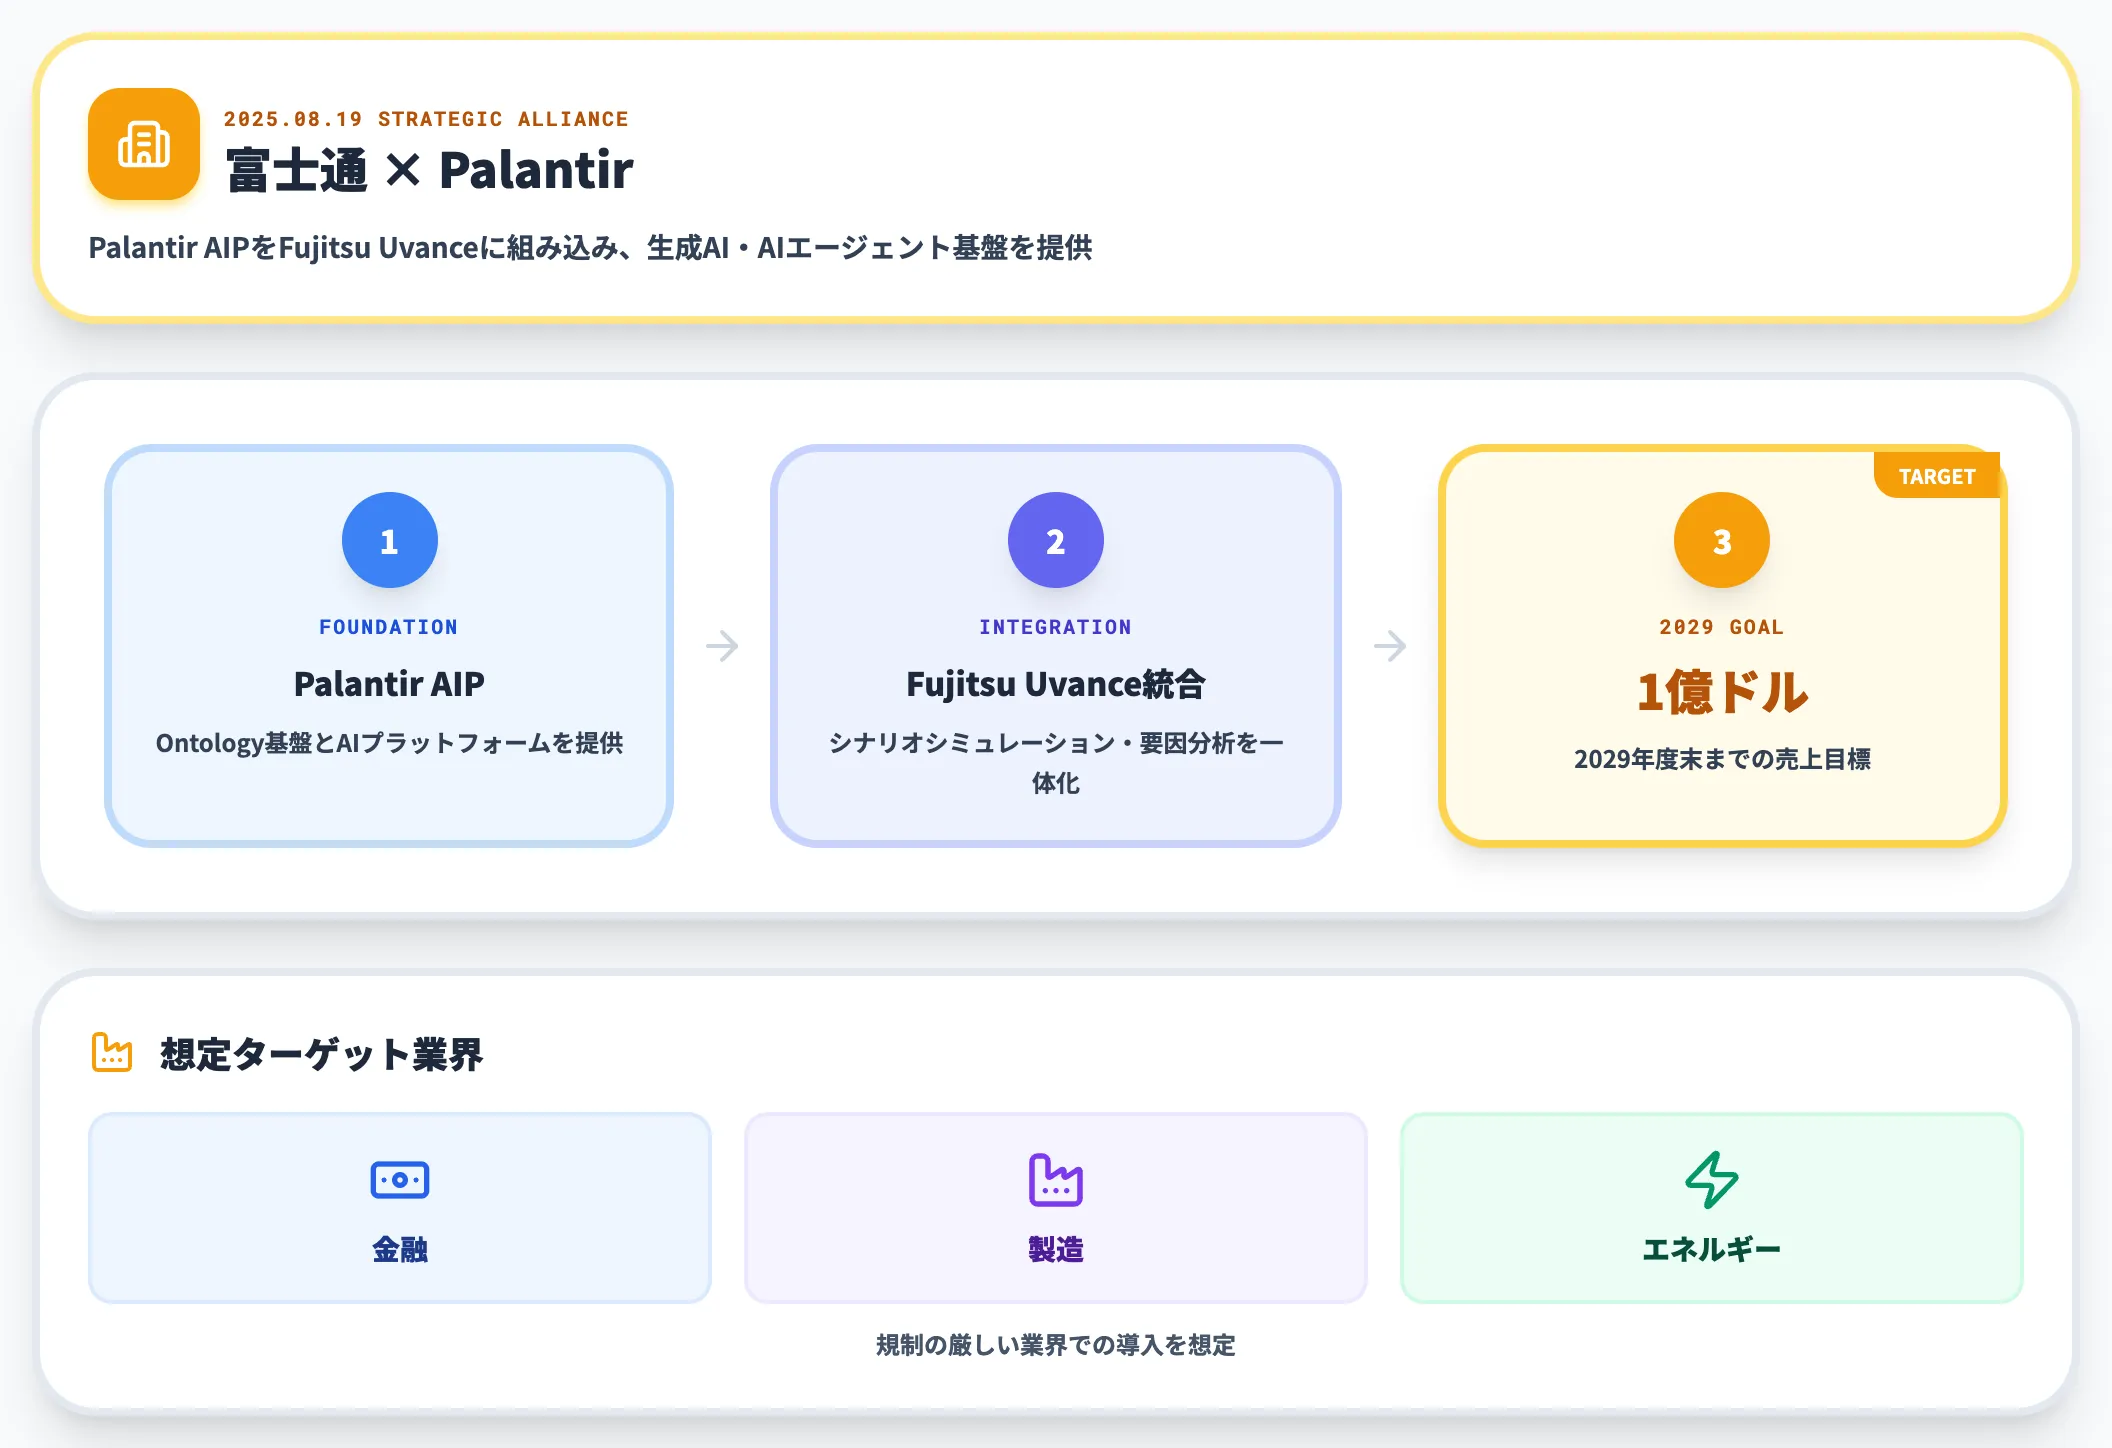The height and width of the screenshot is (1448, 2112).
Task: Click the purple step 2 circle
Action: tap(1056, 540)
